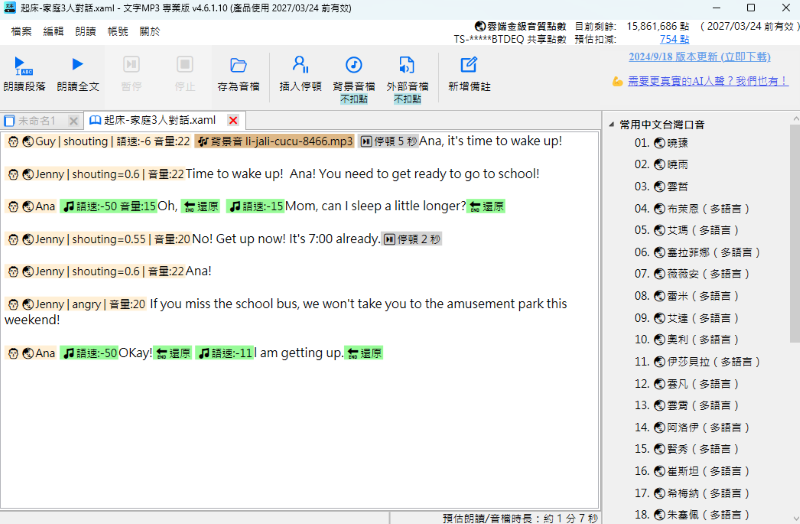Click the 存為音檔 save audio folder icon

click(x=238, y=66)
